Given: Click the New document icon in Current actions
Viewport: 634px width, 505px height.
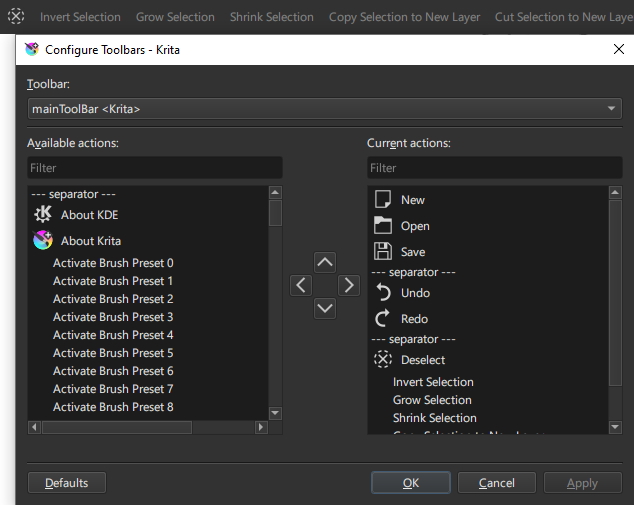Looking at the screenshot, I should pos(382,200).
